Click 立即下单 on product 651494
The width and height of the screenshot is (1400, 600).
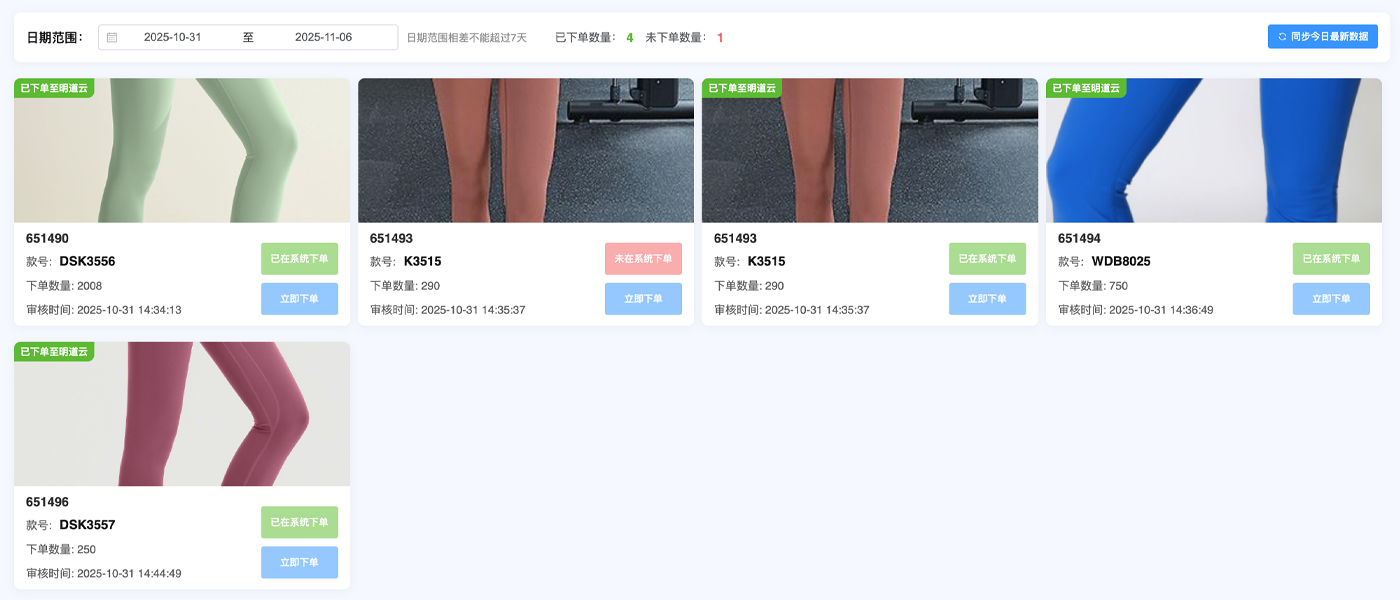coord(1331,298)
